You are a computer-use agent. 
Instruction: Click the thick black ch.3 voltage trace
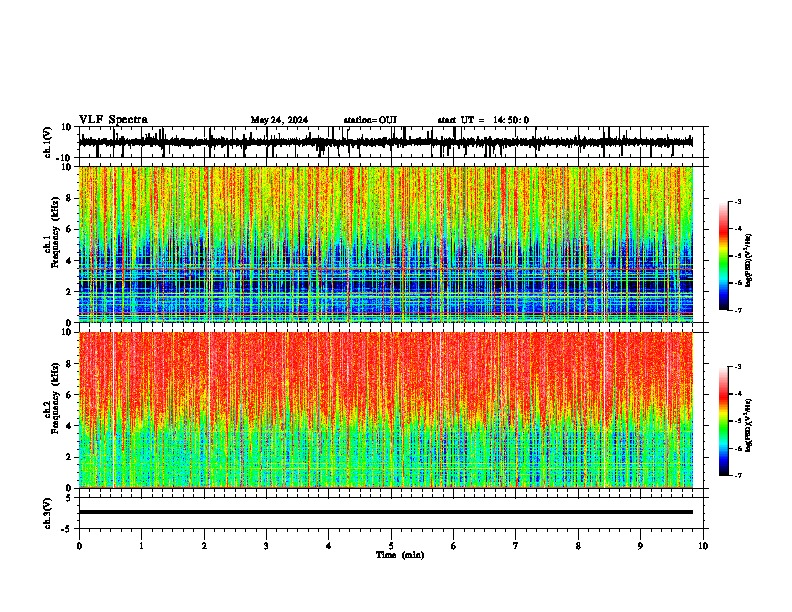click(386, 512)
